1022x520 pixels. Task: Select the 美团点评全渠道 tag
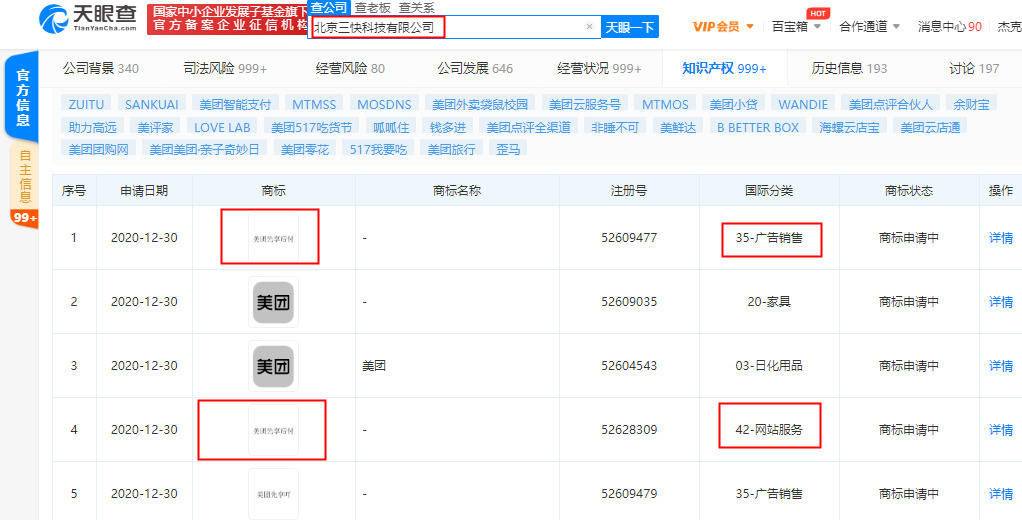click(528, 127)
